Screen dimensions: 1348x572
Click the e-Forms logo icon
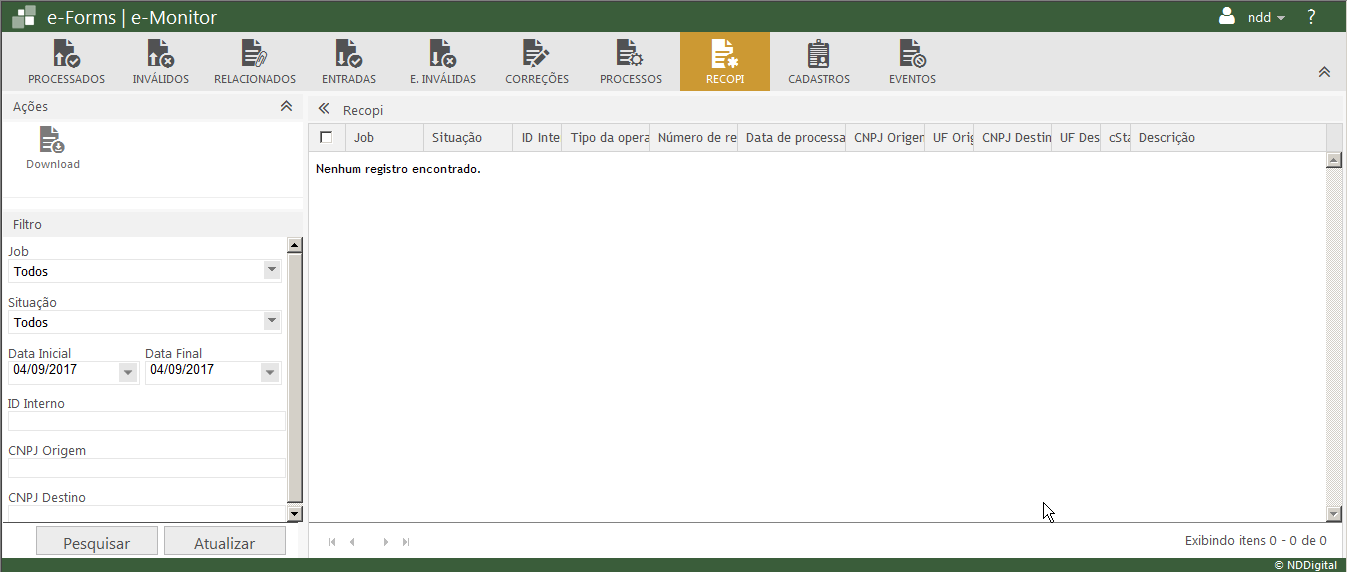pyautogui.click(x=24, y=17)
